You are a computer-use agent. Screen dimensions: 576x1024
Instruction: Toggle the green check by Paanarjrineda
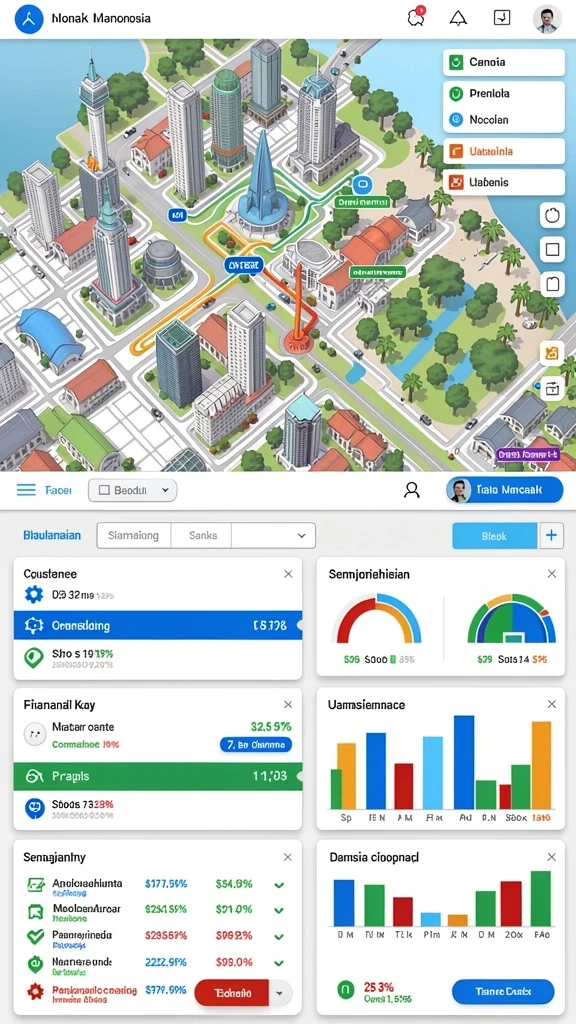pyautogui.click(x=34, y=936)
